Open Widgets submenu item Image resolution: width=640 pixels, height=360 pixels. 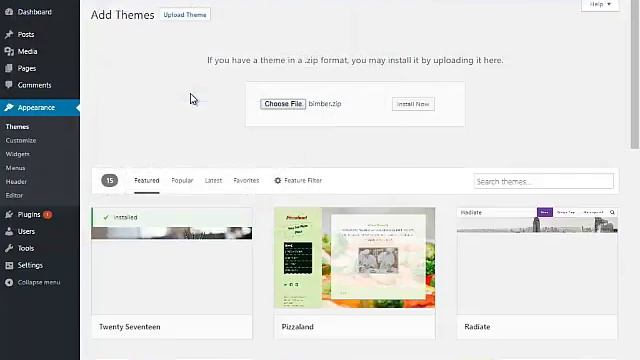18,154
